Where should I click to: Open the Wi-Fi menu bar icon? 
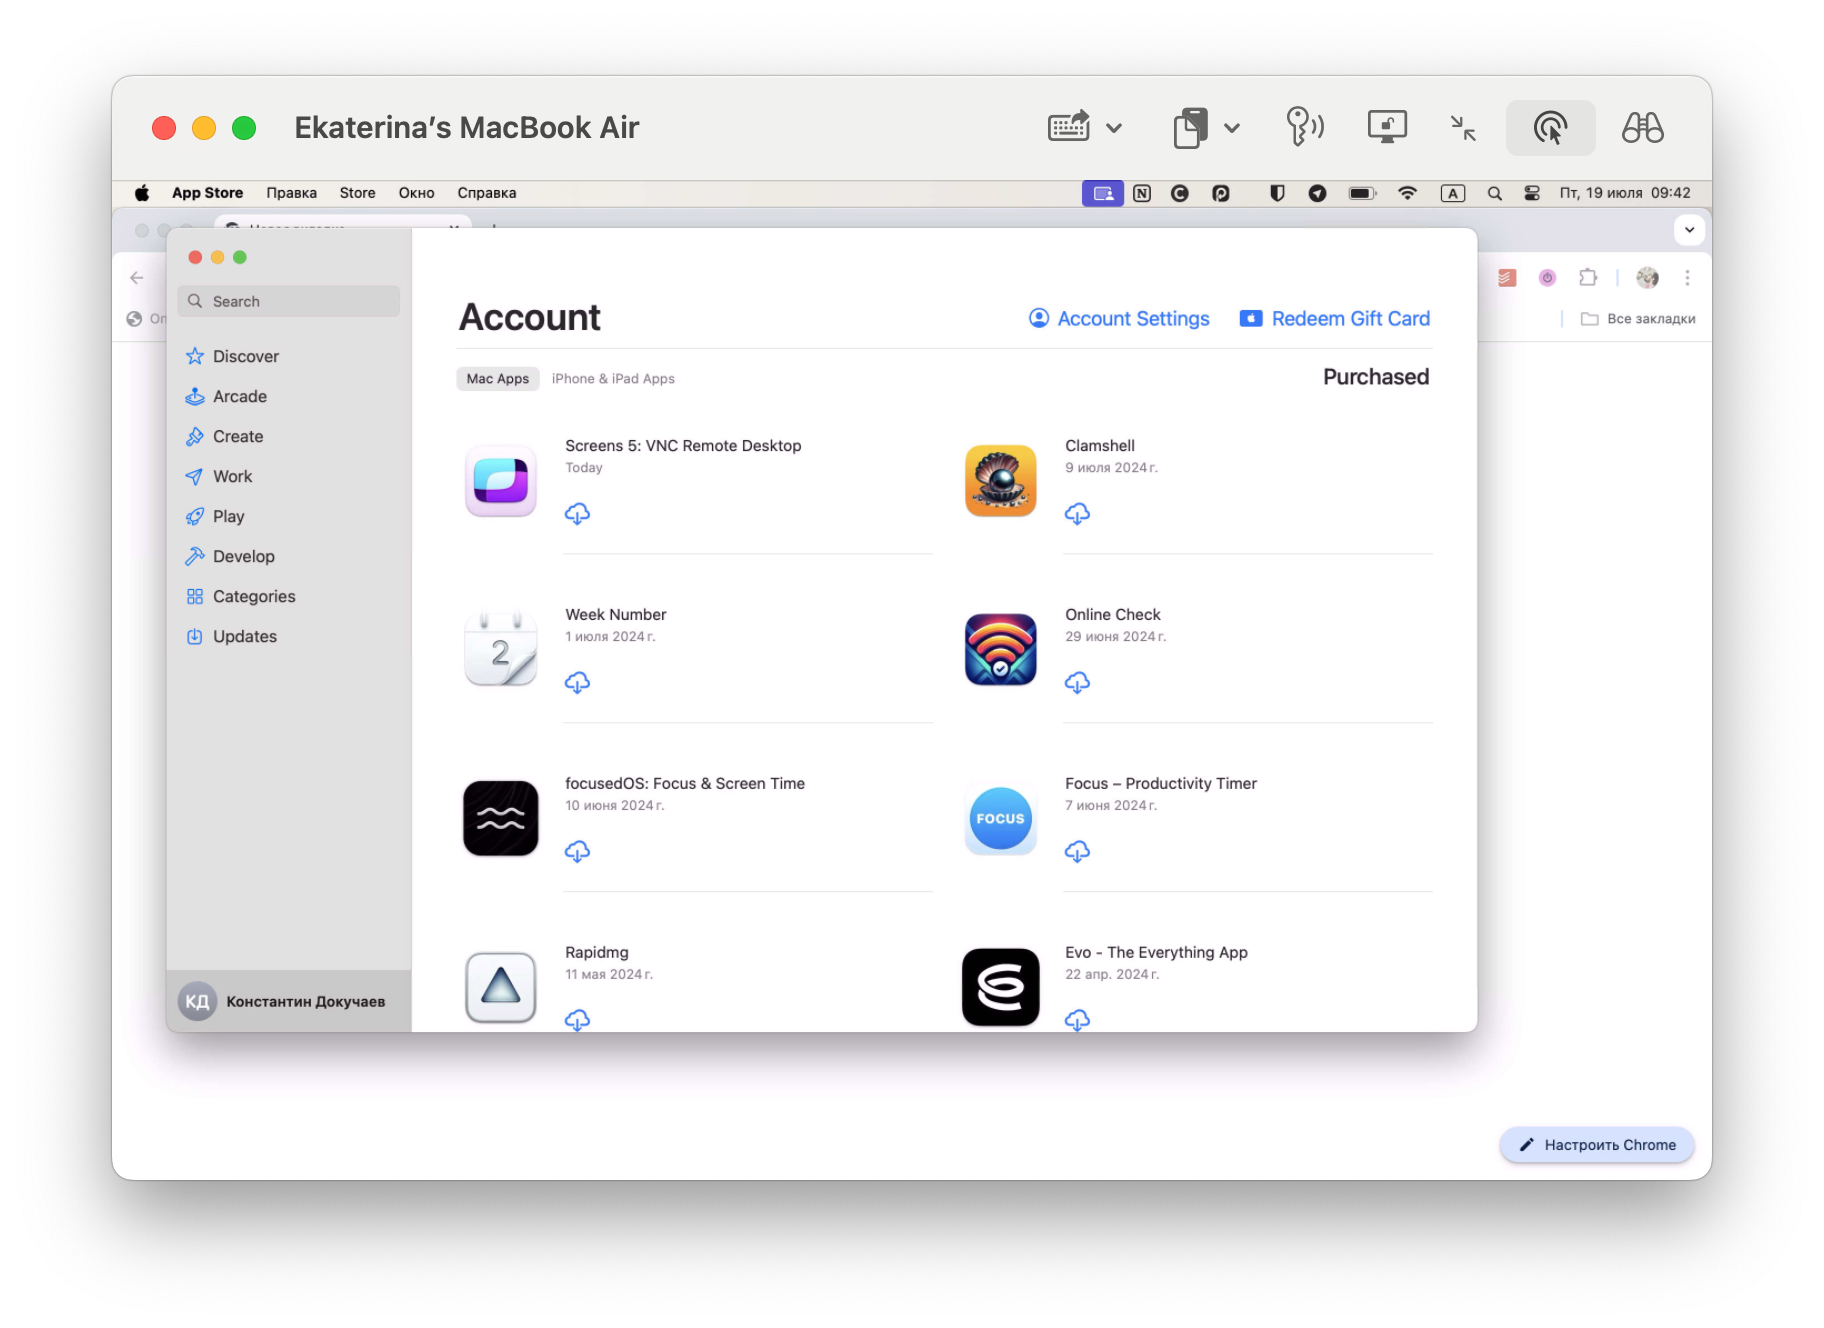pyautogui.click(x=1407, y=193)
